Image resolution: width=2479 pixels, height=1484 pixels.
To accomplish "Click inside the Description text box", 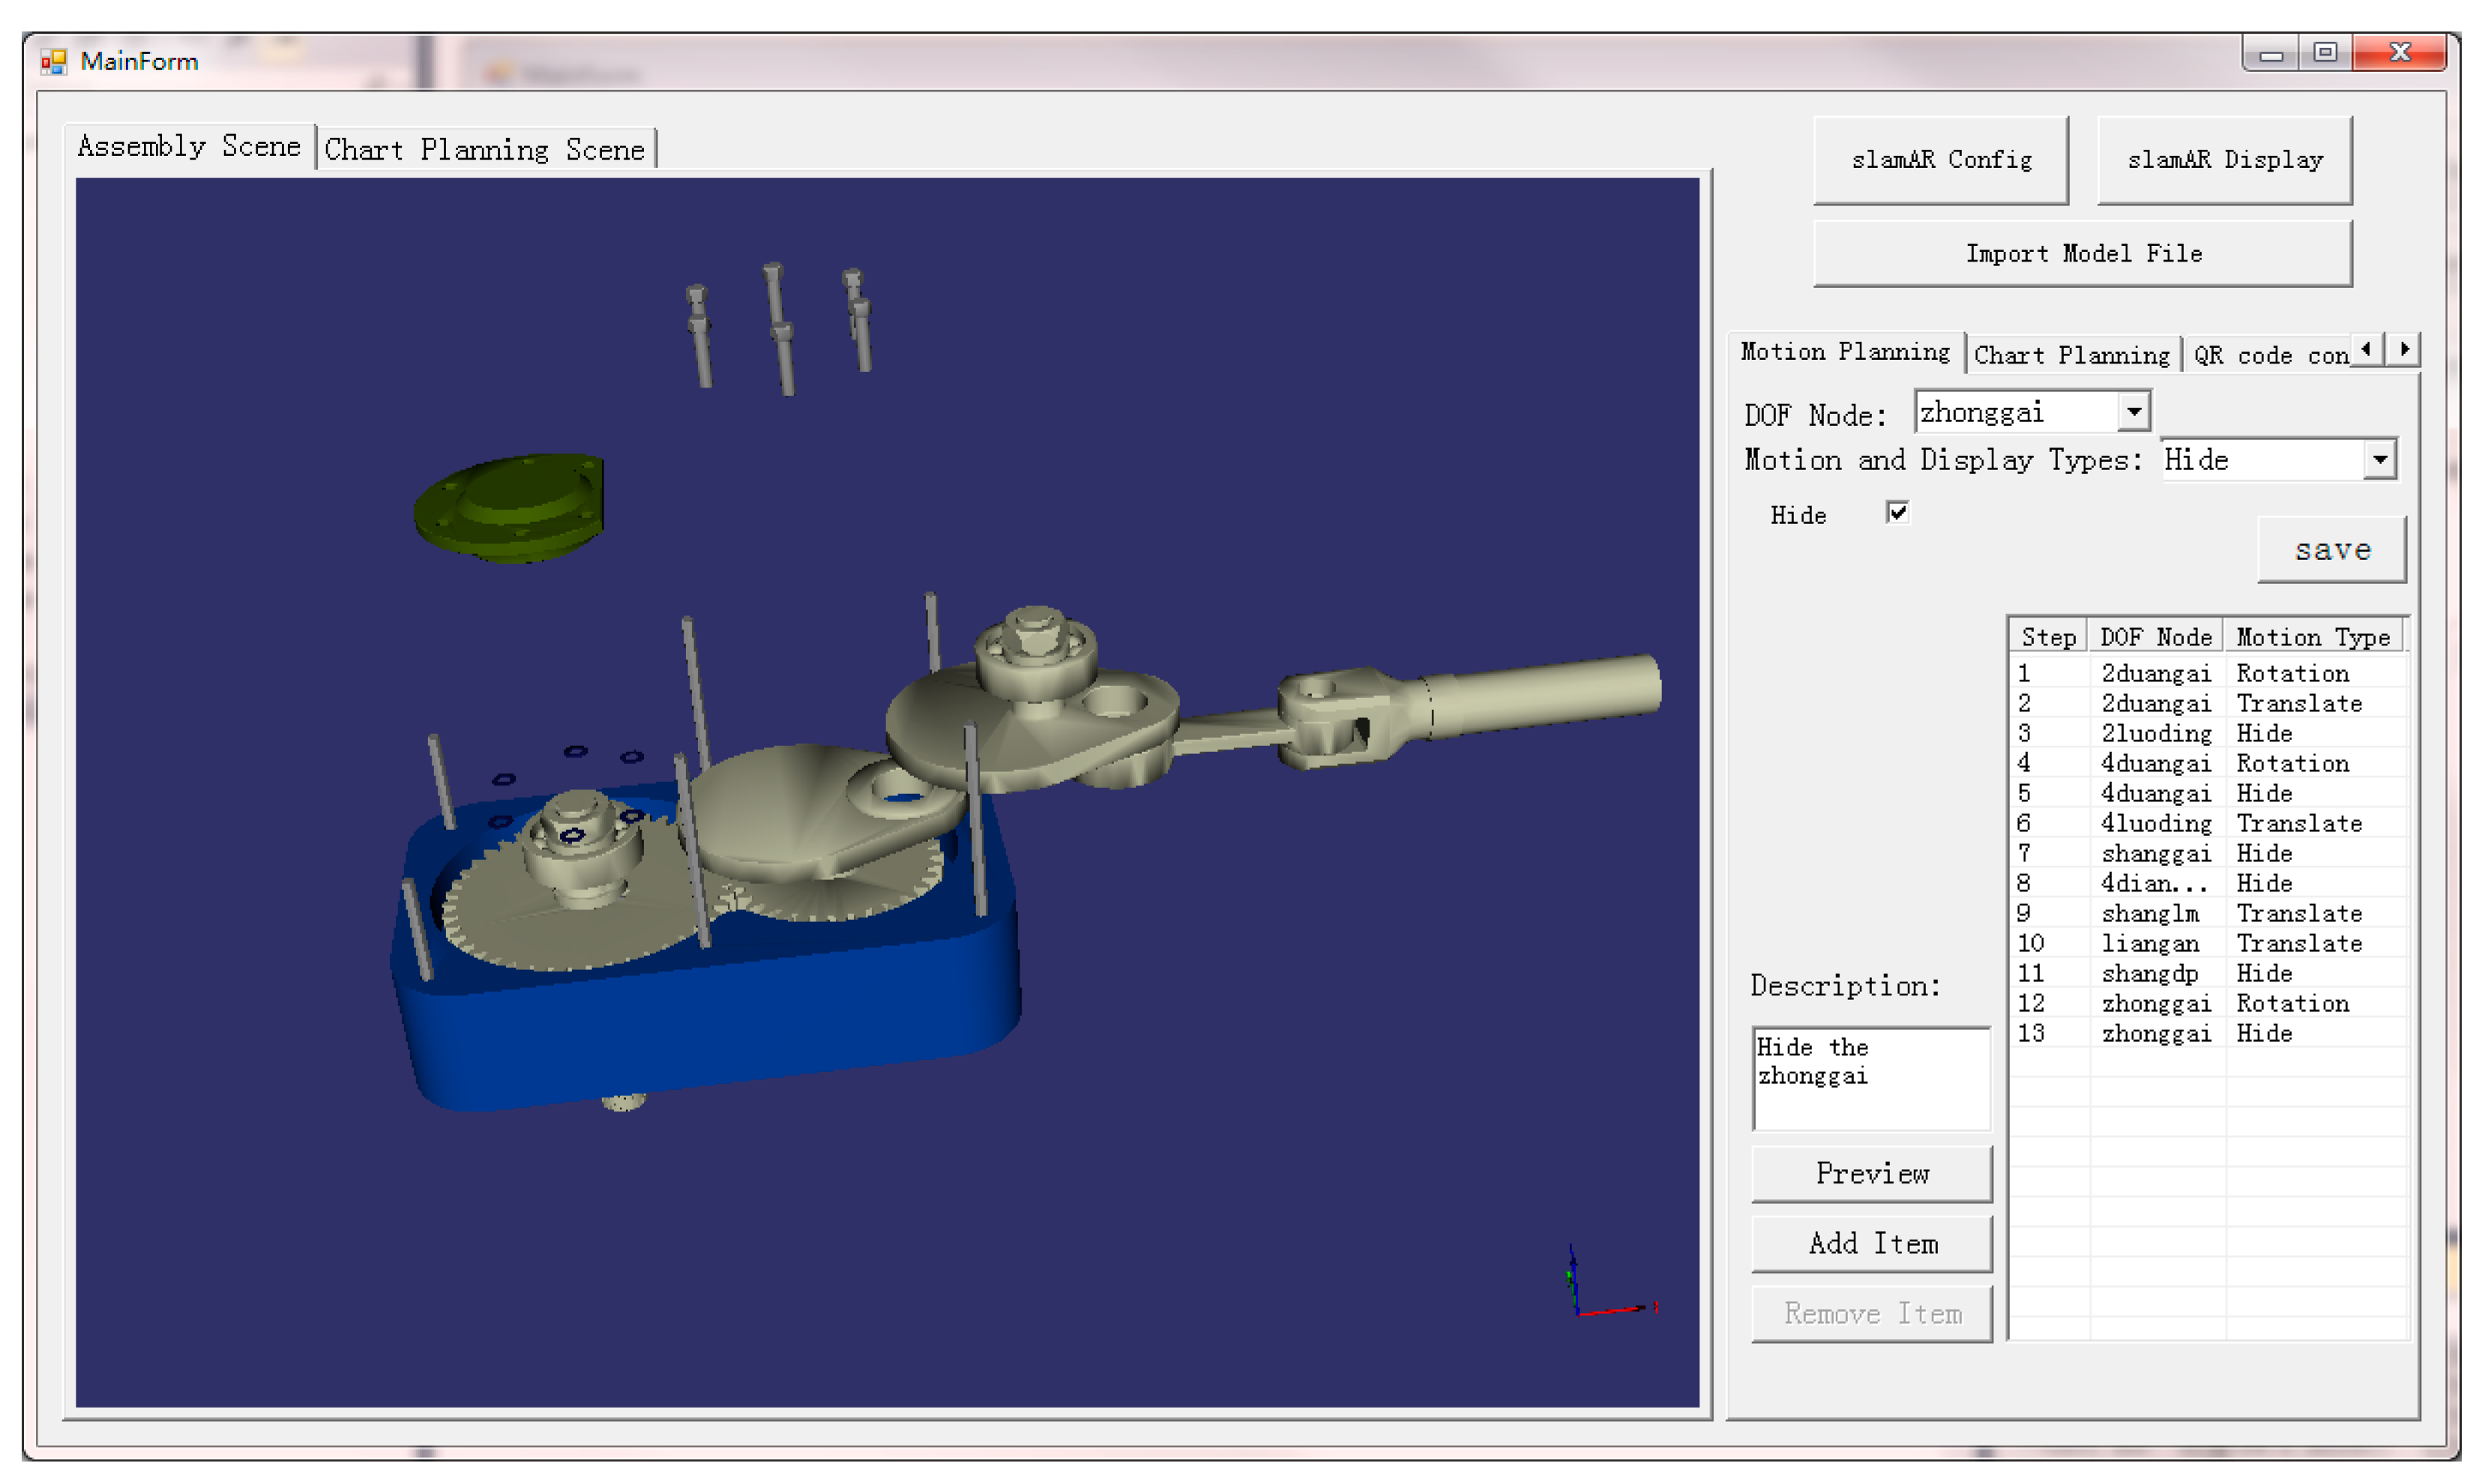I will (x=1871, y=1079).
